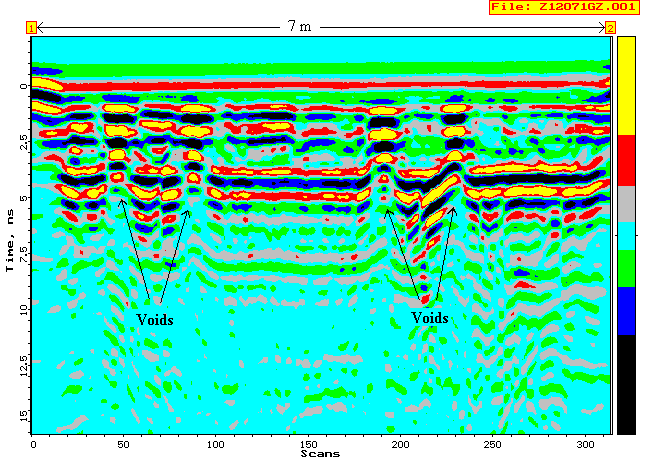The width and height of the screenshot is (647, 461).
Task: Click the 150 tick on Scans axis
Action: click(308, 443)
